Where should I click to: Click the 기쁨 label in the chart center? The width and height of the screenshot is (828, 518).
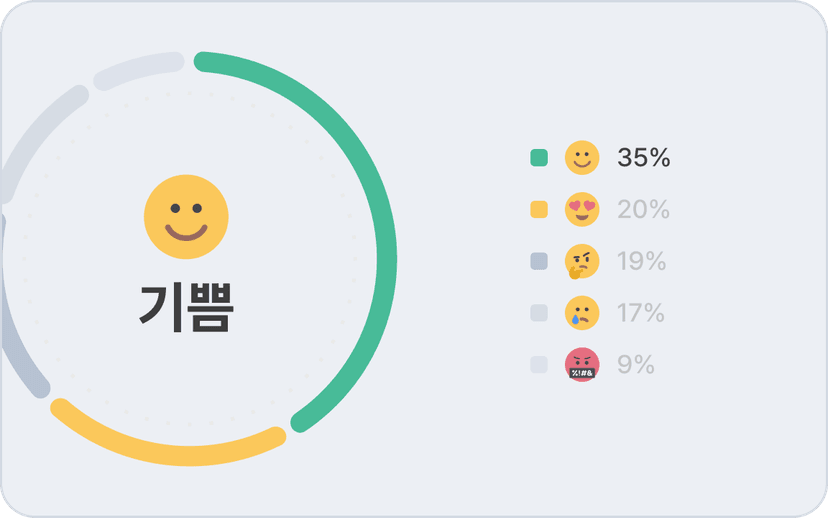186,308
